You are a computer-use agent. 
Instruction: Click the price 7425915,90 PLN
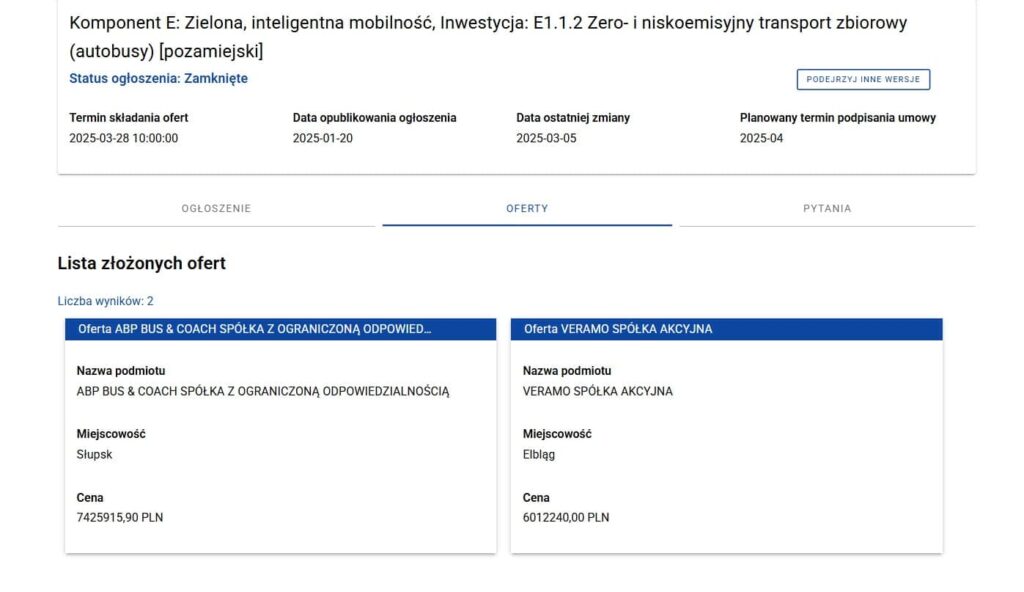click(x=119, y=518)
